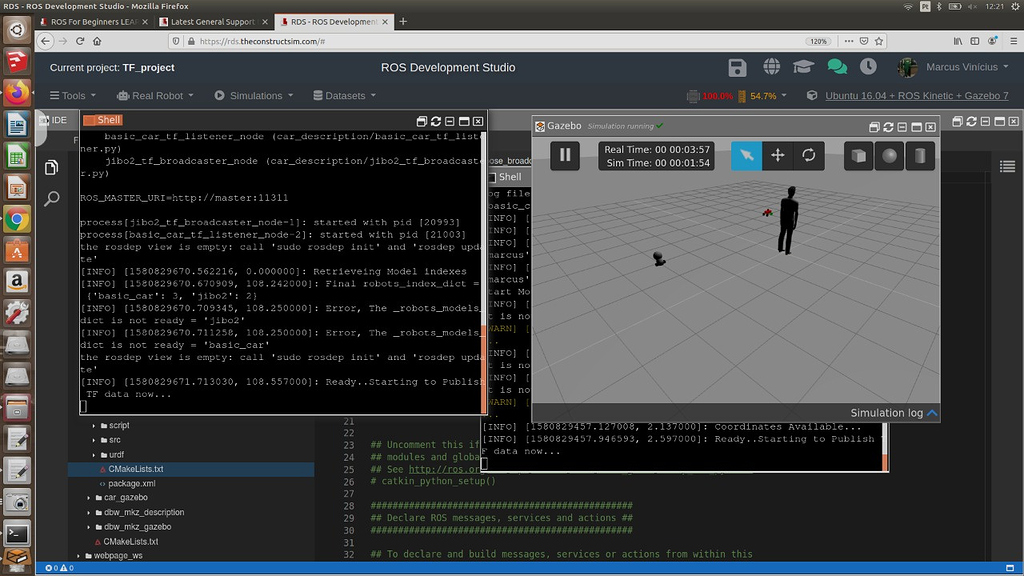Refresh the front Shell window
The image size is (1024, 576).
click(x=436, y=121)
